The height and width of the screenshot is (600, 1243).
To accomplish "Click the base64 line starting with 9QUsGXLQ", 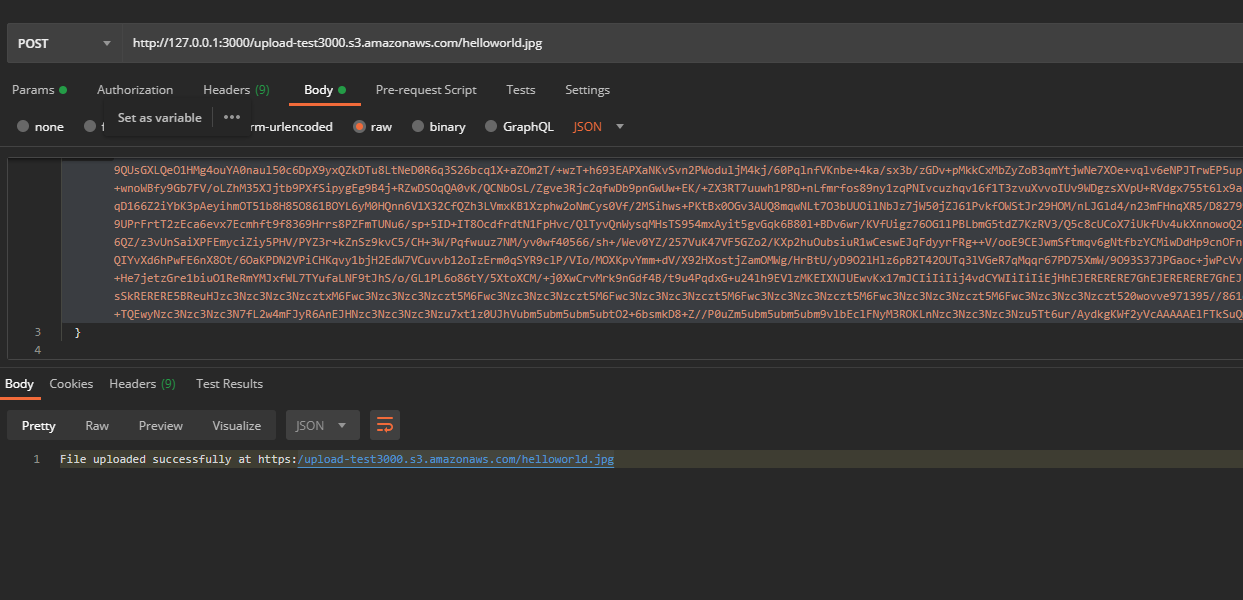I will (x=679, y=169).
